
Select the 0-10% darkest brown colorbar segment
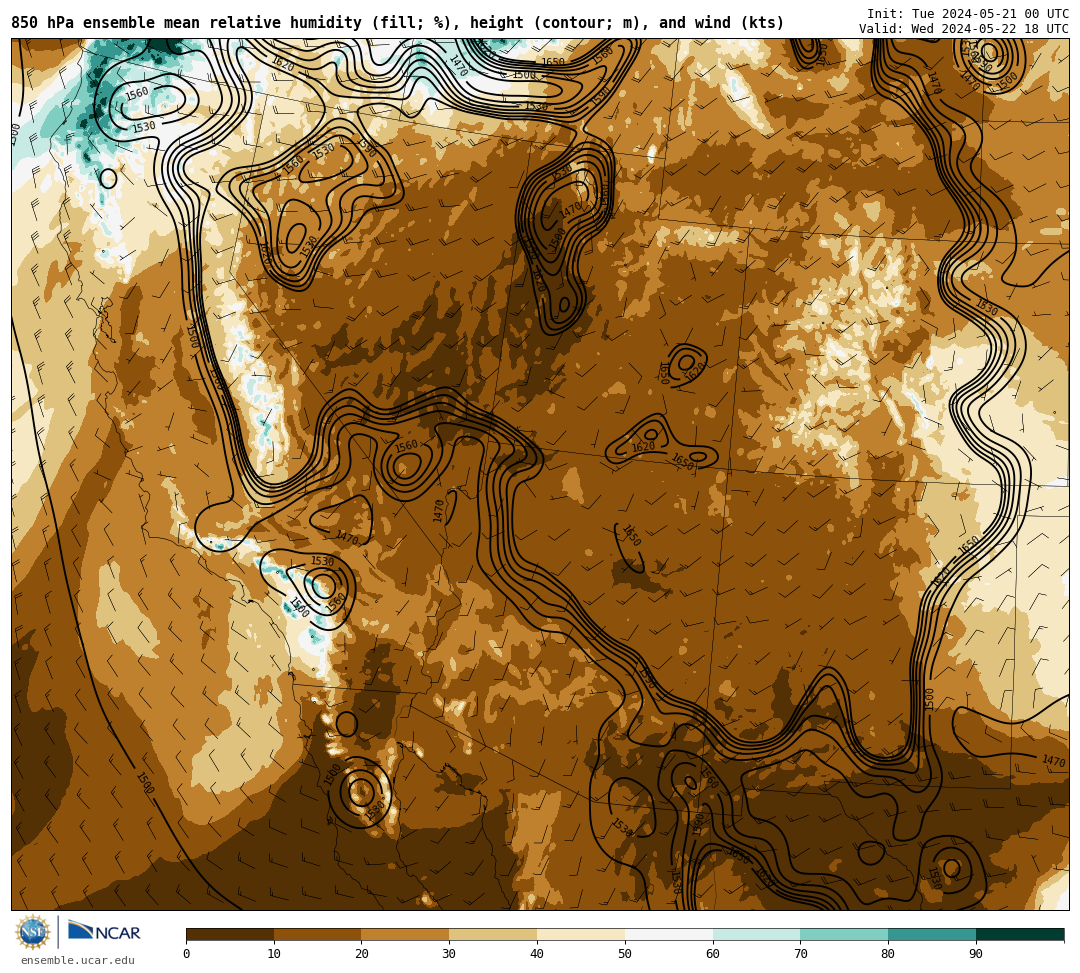pos(230,934)
